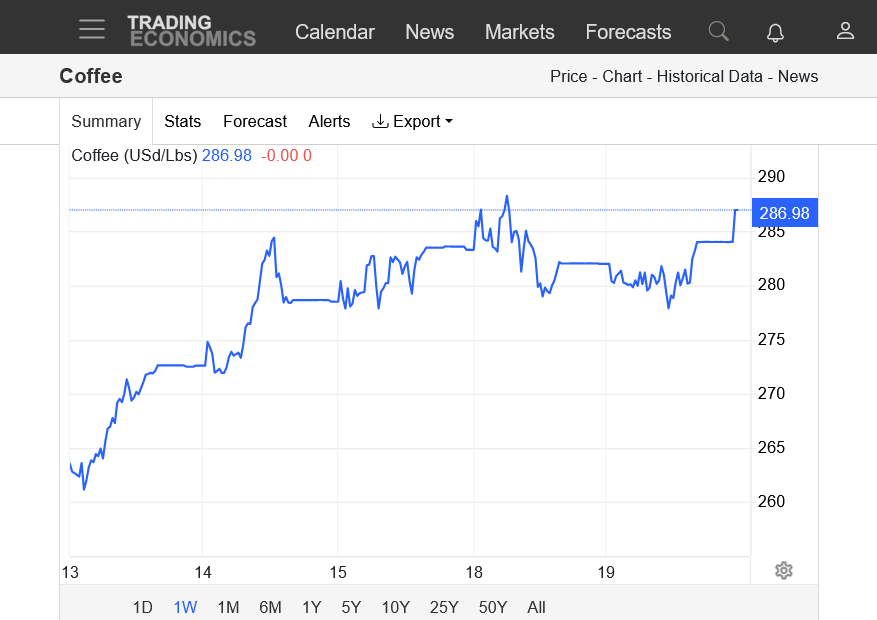This screenshot has width=877, height=620.
Task: Select the 1D time range
Action: point(143,607)
